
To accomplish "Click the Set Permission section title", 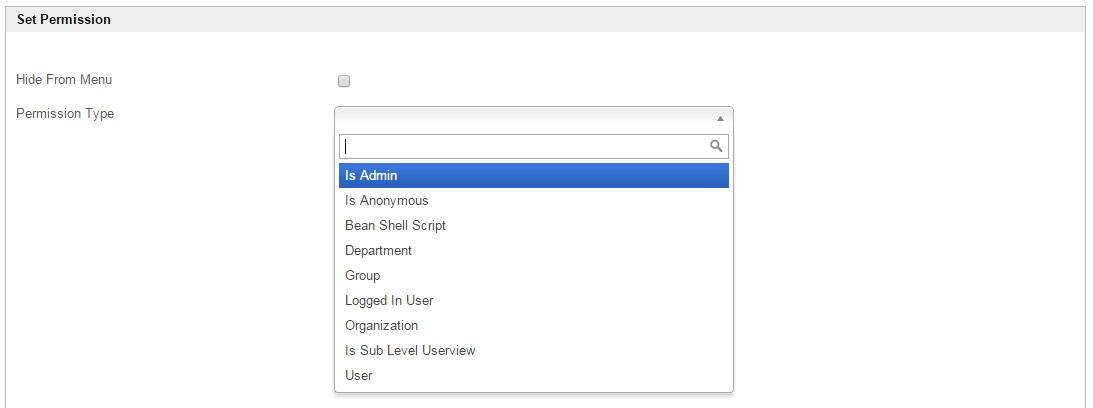I will (x=64, y=19).
